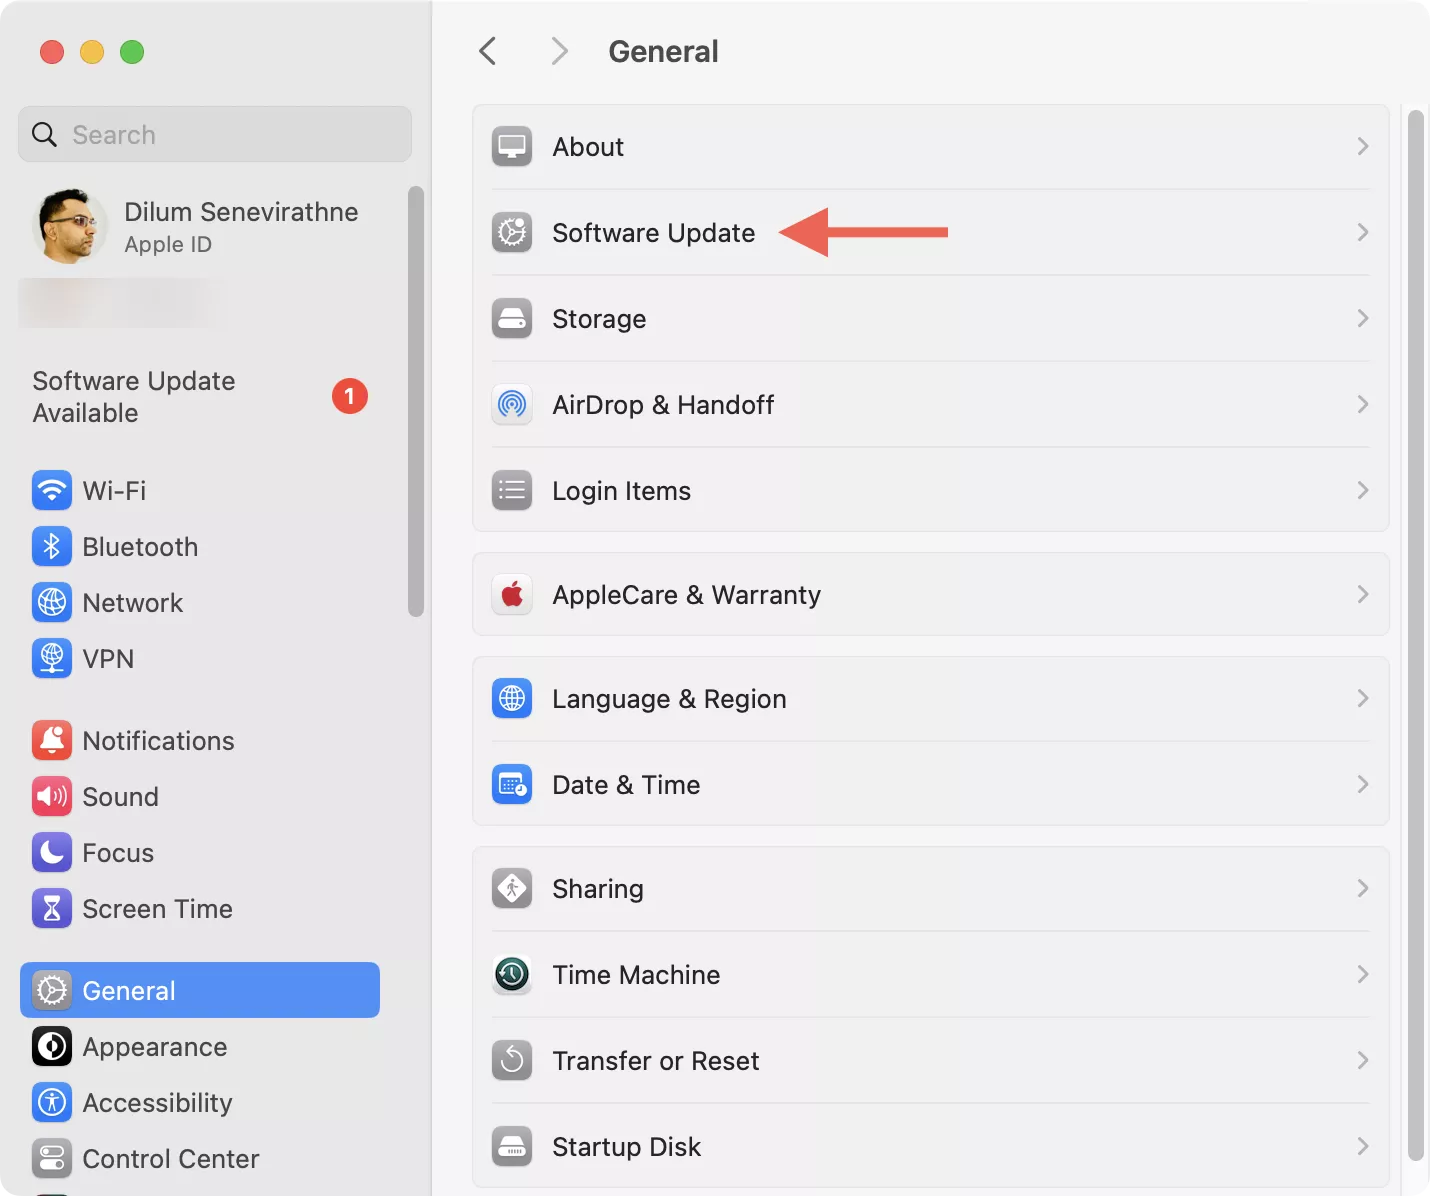Click the Software Update gear icon
Image resolution: width=1430 pixels, height=1196 pixels.
pyautogui.click(x=512, y=233)
